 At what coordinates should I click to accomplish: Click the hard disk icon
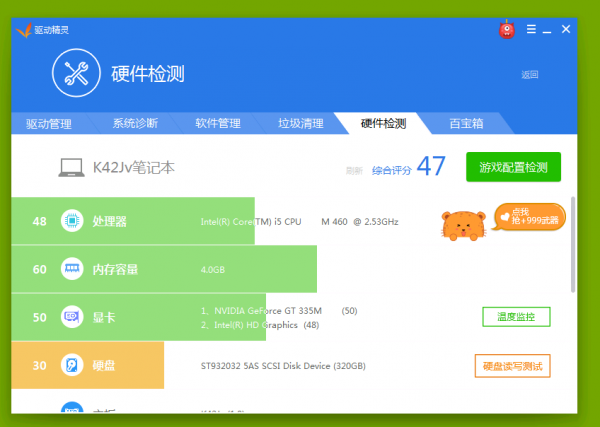tap(72, 365)
